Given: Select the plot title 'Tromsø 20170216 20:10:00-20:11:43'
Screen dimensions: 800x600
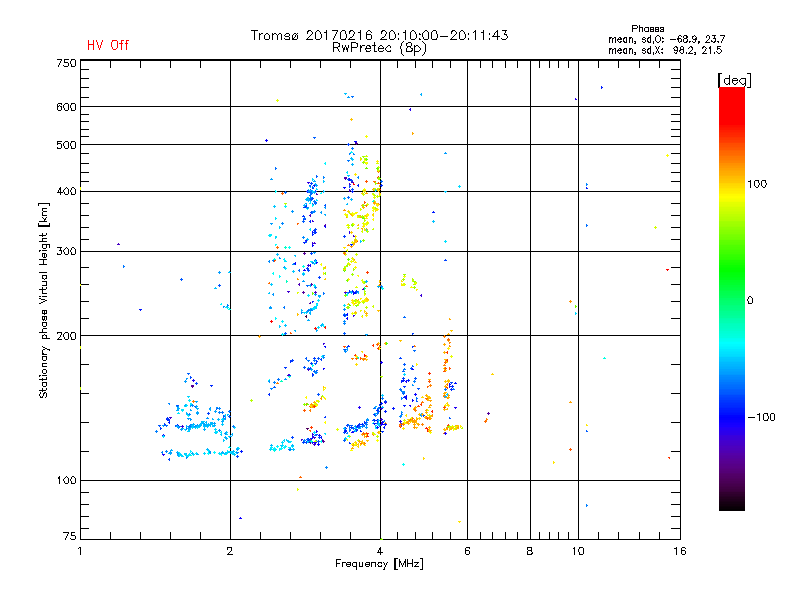Looking at the screenshot, I should coord(379,35).
